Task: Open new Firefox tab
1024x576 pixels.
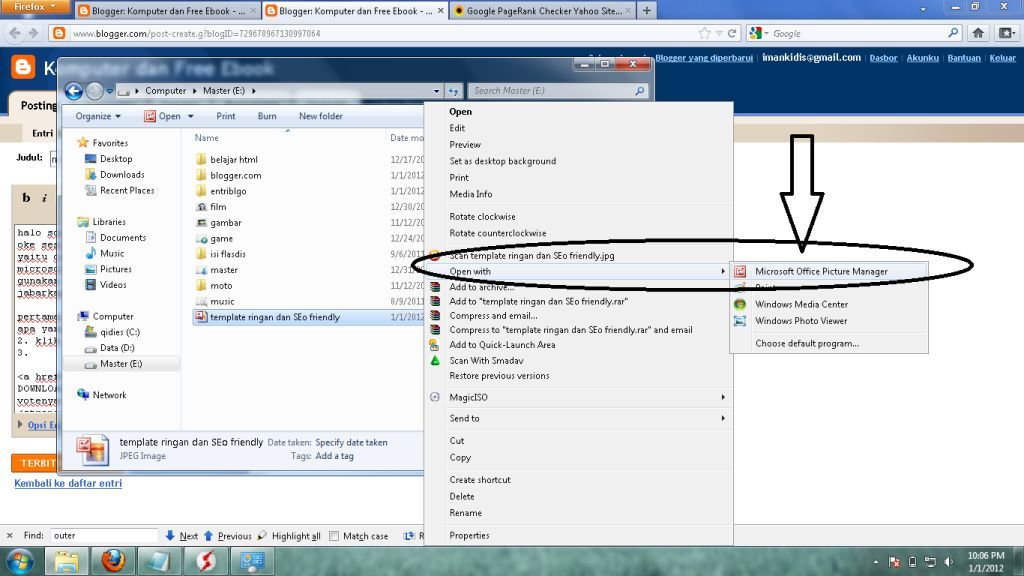Action: (647, 10)
